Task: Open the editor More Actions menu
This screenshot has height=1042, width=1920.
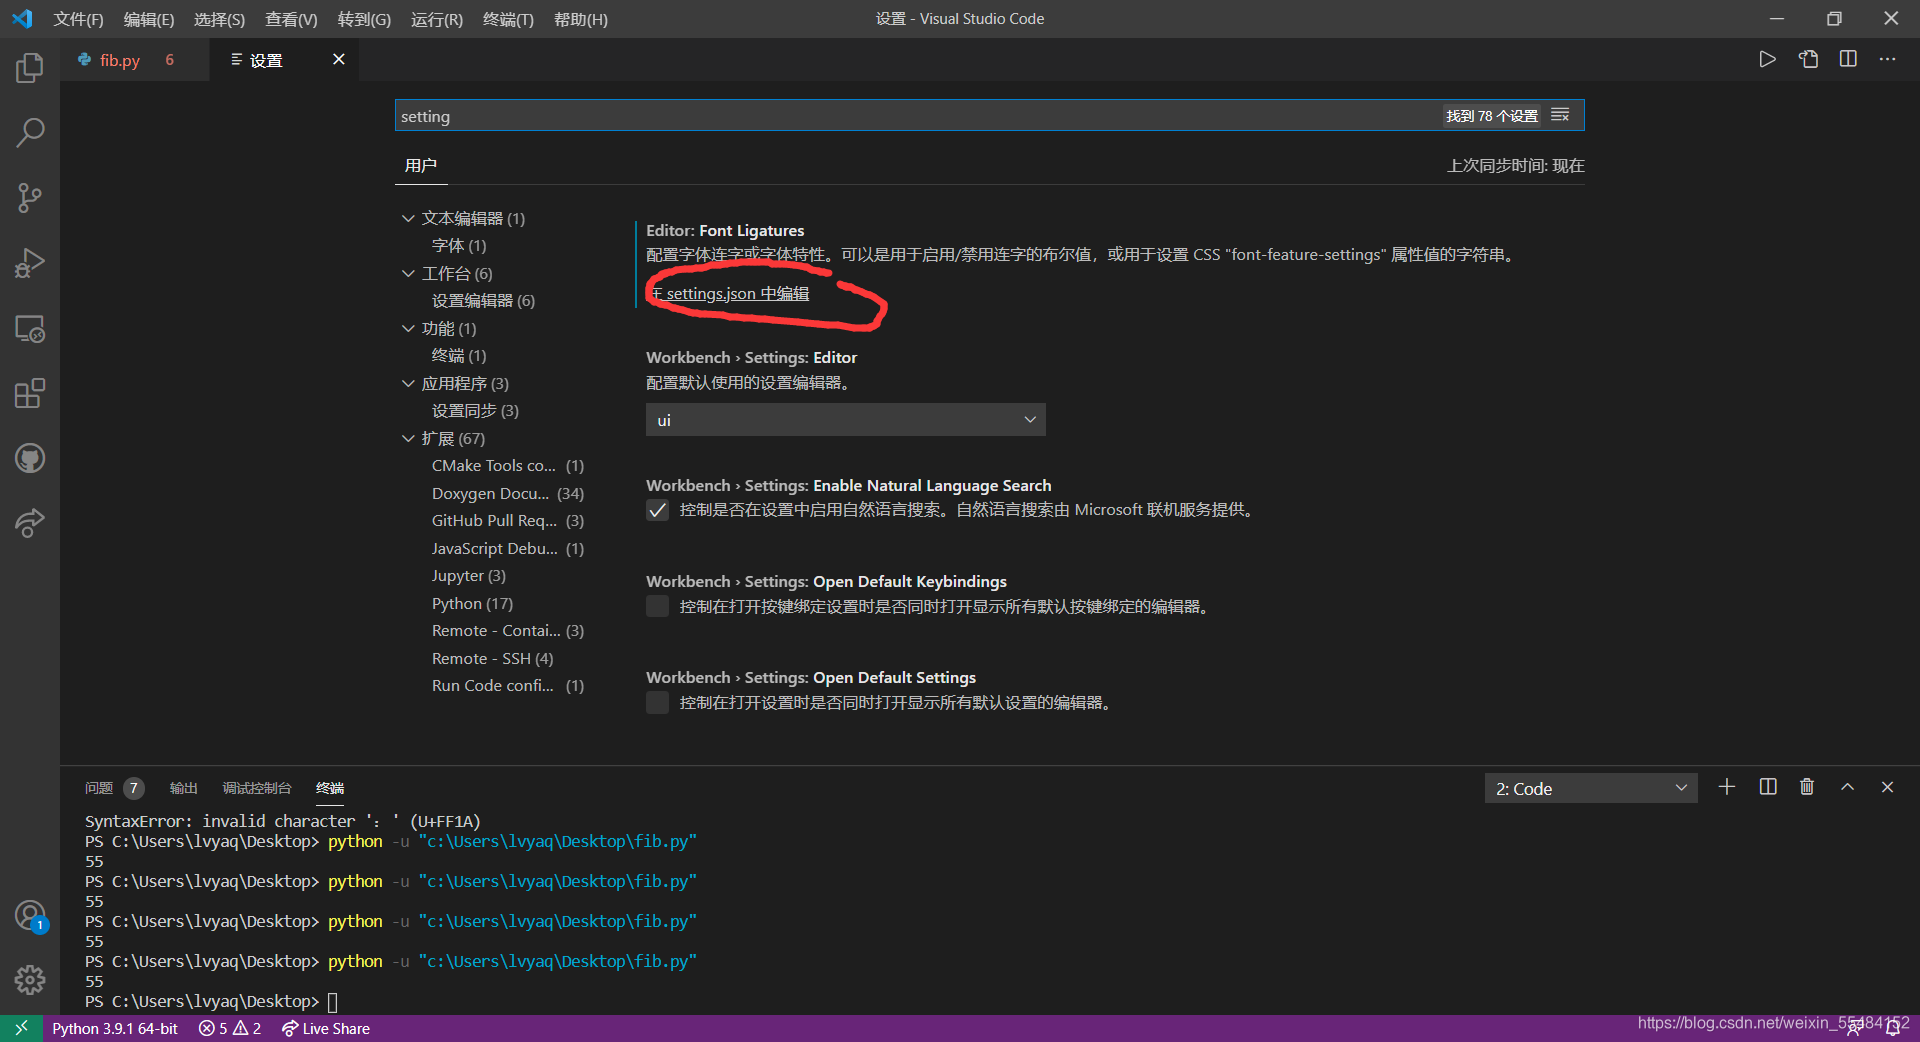Action: point(1887,59)
